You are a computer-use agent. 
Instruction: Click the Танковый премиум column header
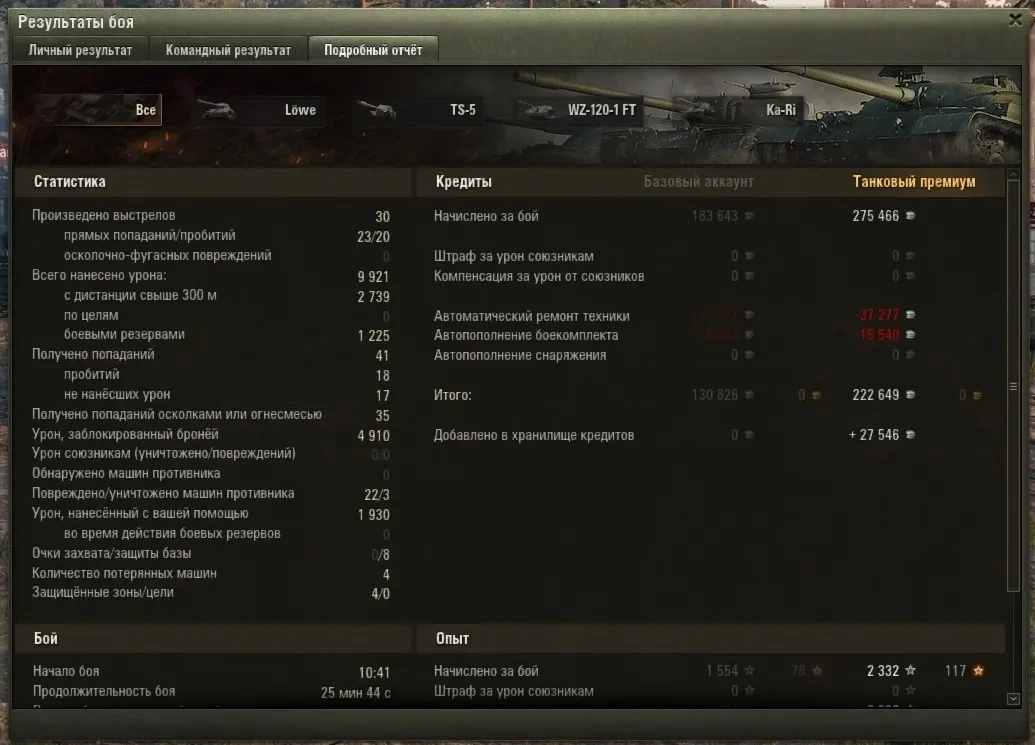914,181
